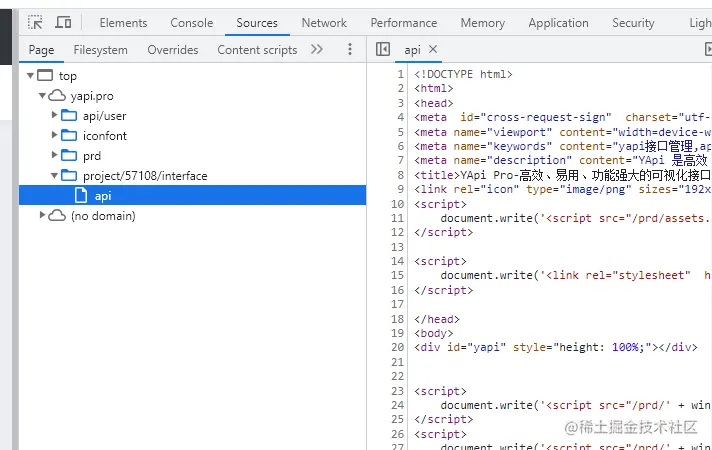Open the Overrides navigator tab
This screenshot has height=450, width=712.
[173, 49]
